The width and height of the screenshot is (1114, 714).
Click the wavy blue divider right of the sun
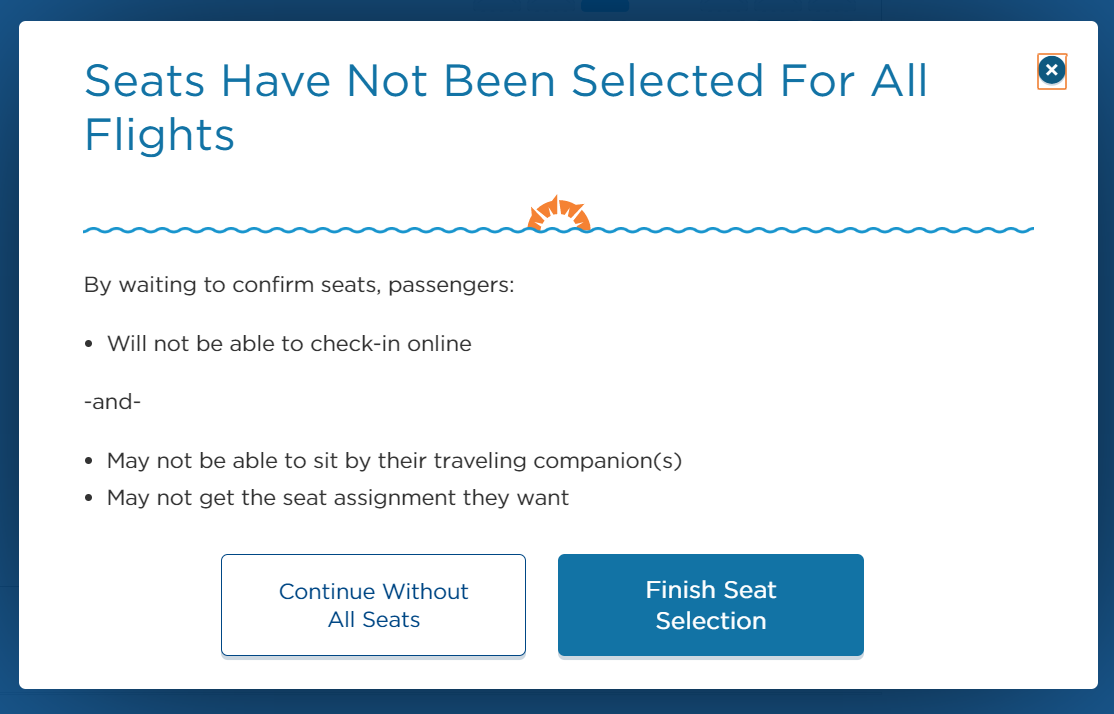click(x=810, y=230)
